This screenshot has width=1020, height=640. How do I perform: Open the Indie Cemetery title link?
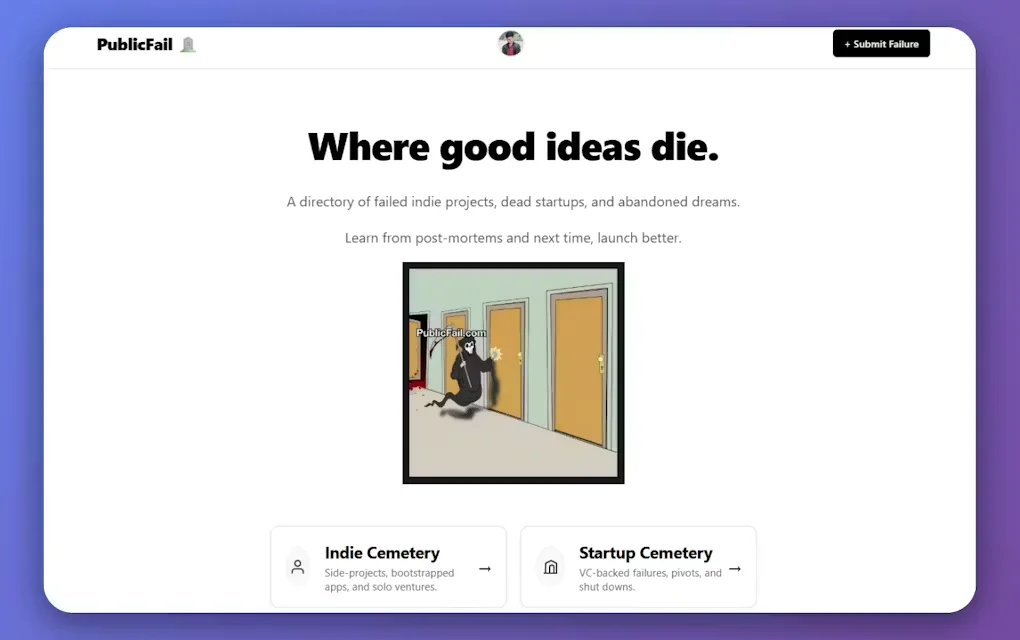(x=382, y=553)
